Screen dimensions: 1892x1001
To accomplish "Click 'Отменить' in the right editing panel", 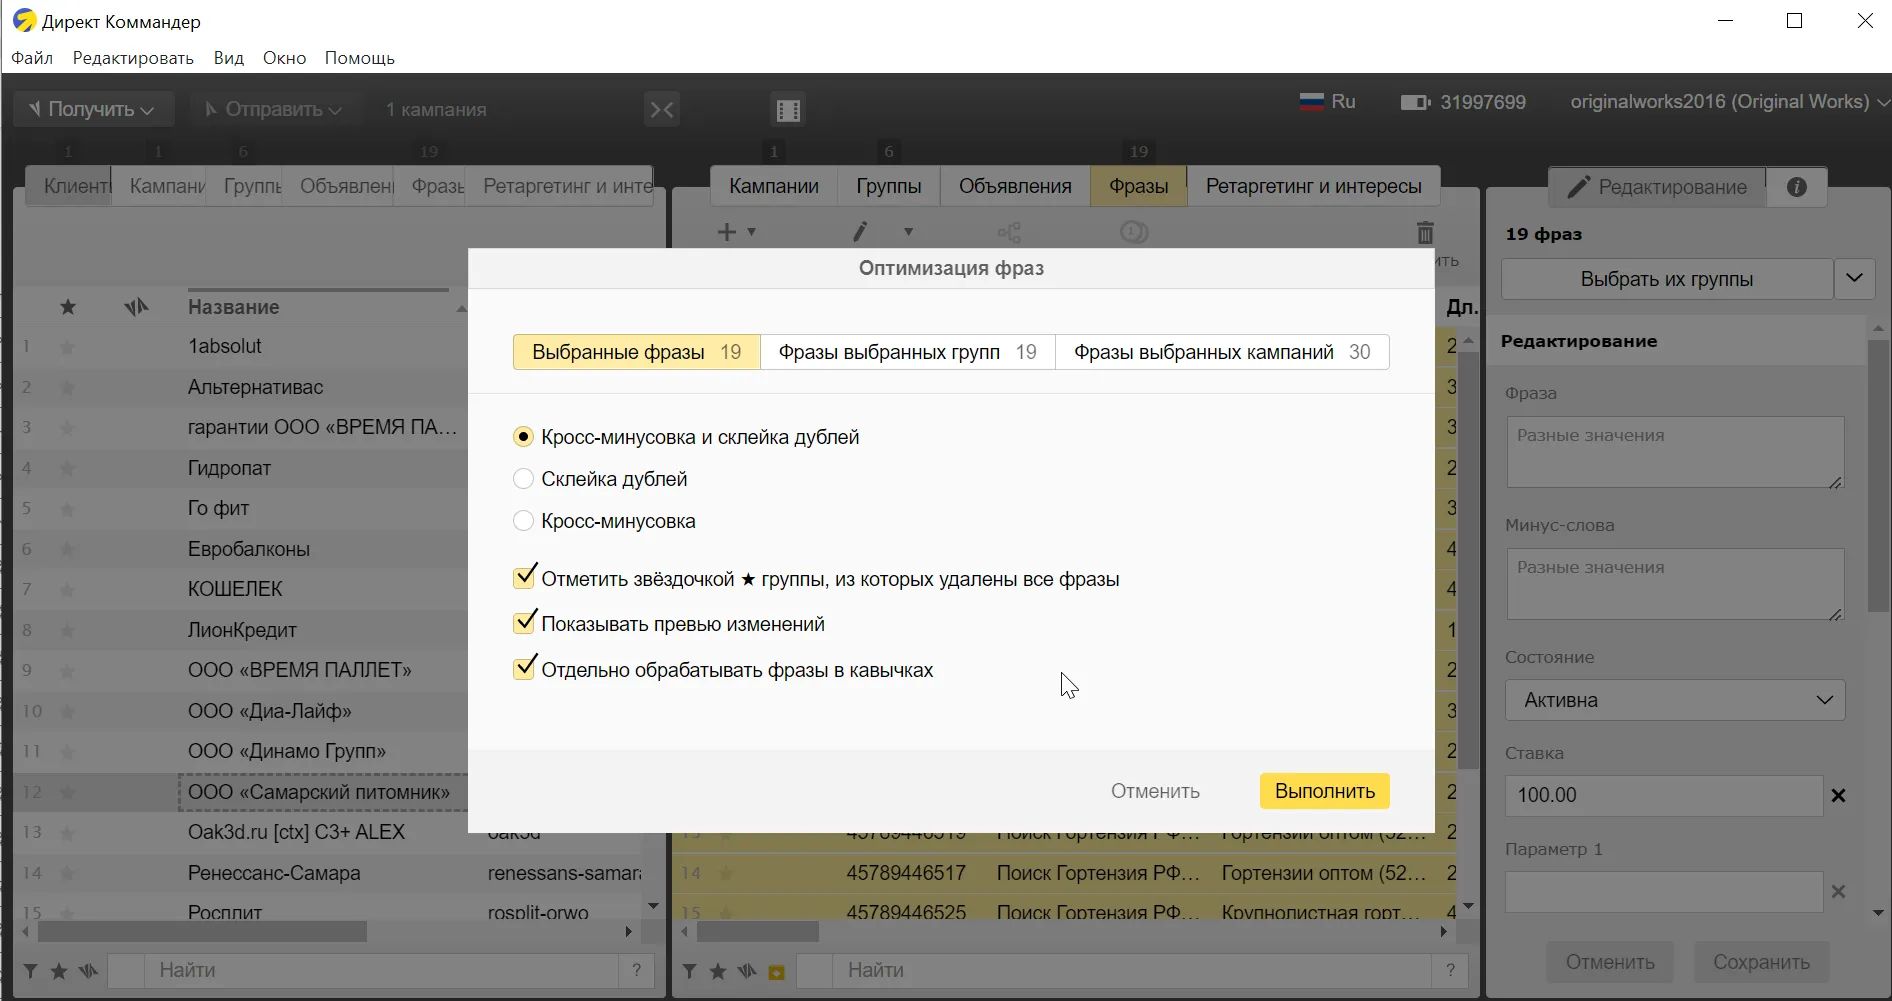I will click(x=1610, y=962).
